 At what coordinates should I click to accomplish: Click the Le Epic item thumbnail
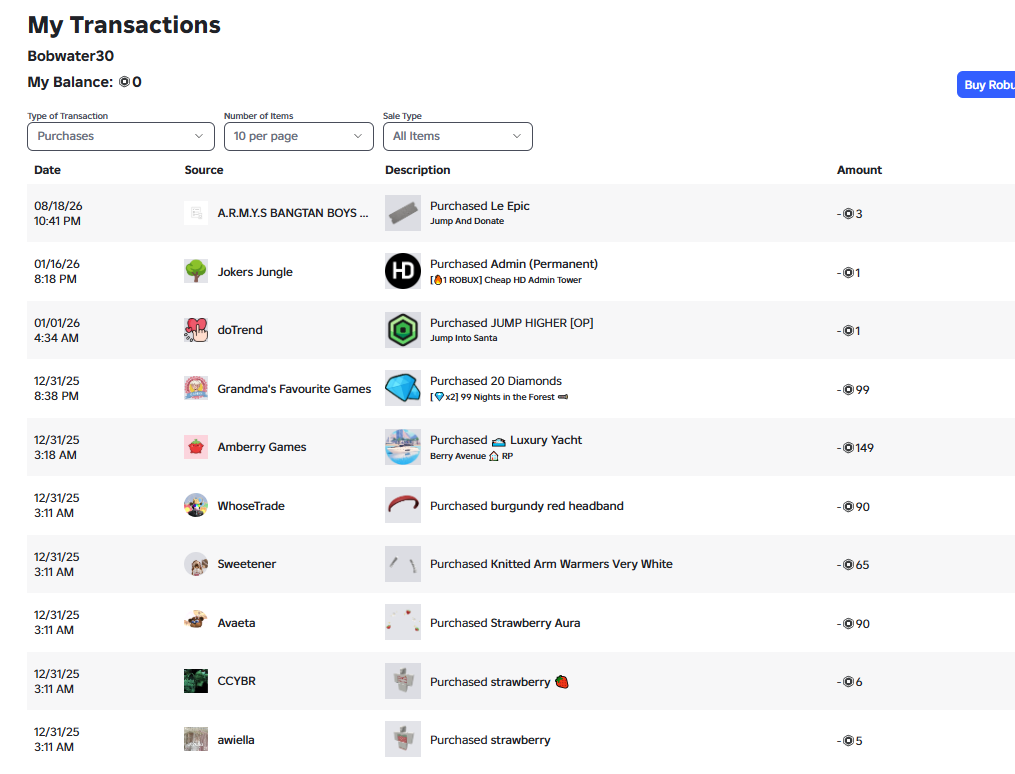click(x=403, y=213)
